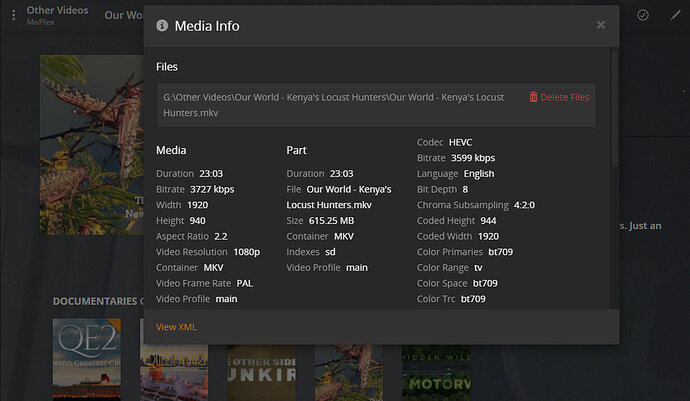Open the Hidden Wild Motorway thumbnail
Image resolution: width=690 pixels, height=401 pixels.
436,372
